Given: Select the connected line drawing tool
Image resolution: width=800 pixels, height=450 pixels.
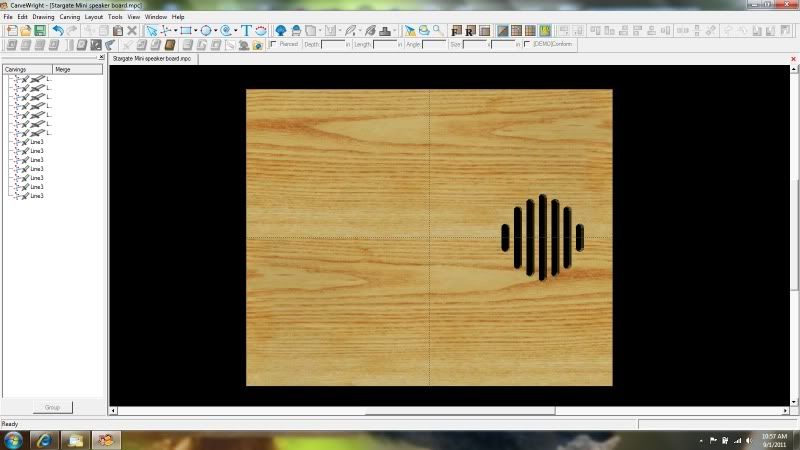Looking at the screenshot, I should coord(166,31).
